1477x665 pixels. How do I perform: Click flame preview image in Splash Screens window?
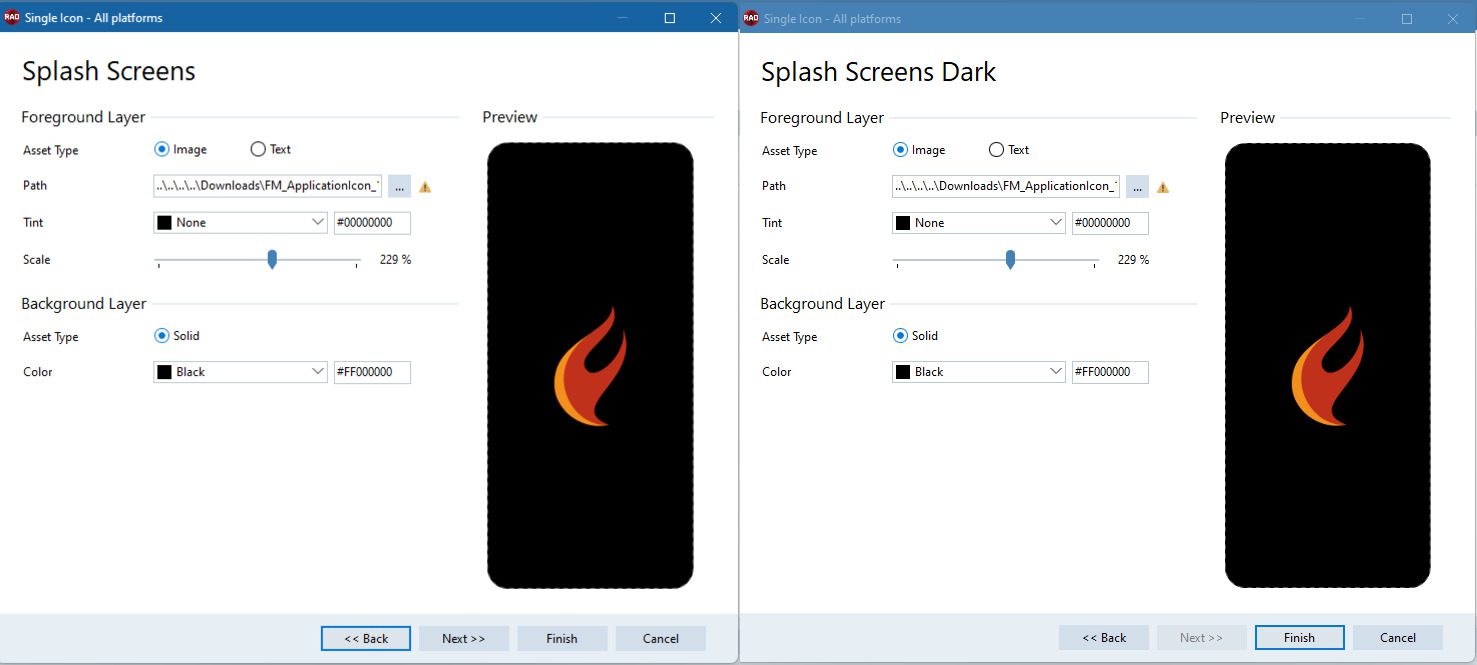point(590,366)
